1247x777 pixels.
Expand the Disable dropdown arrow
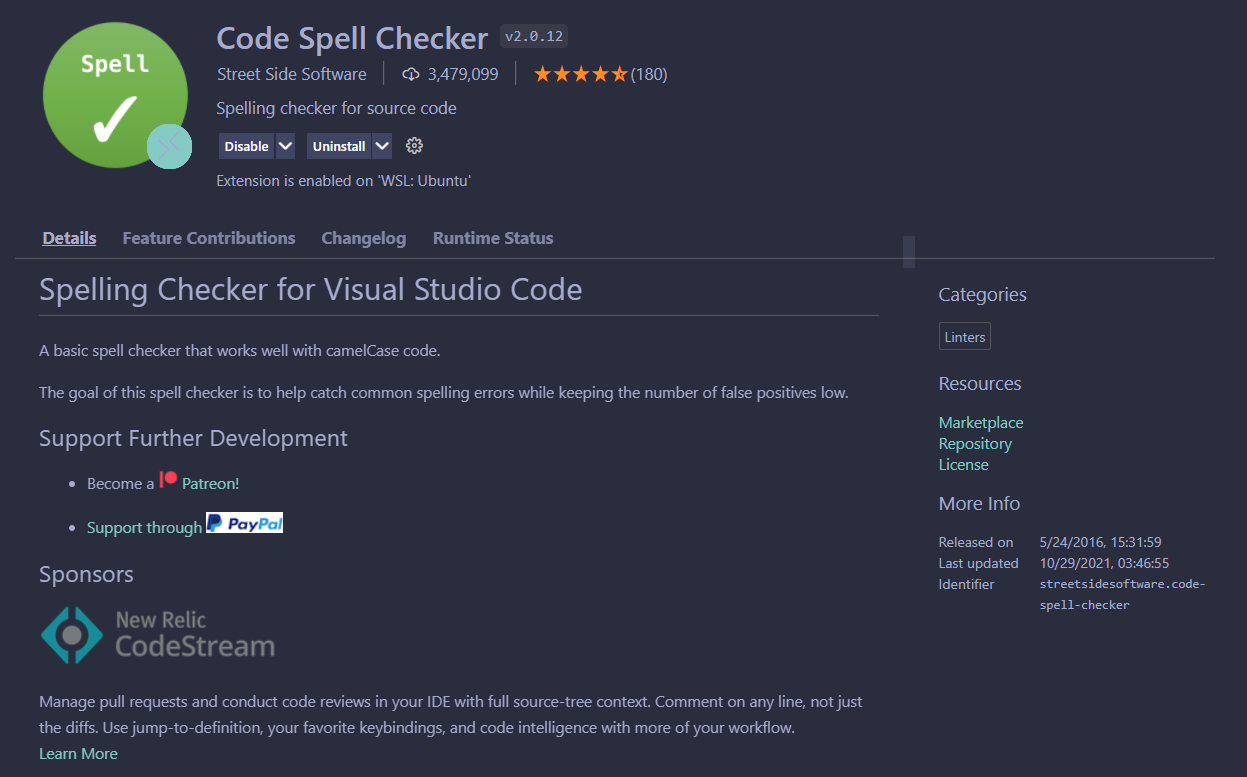(x=285, y=146)
